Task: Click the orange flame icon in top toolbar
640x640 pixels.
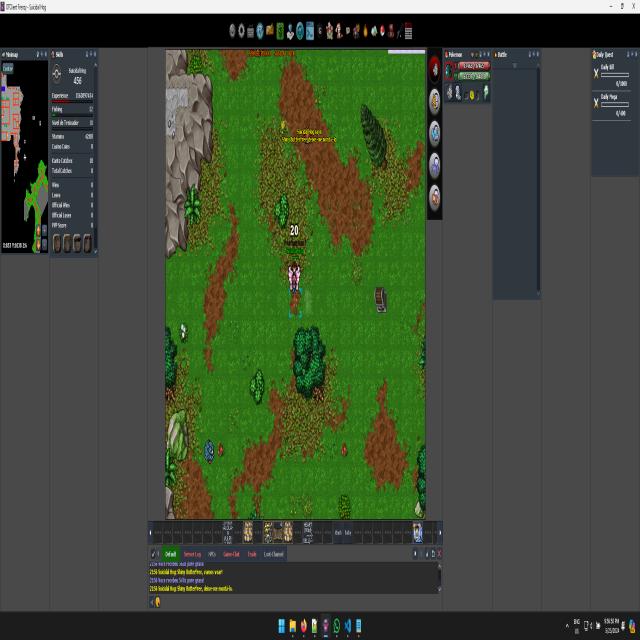Action: 365,31
